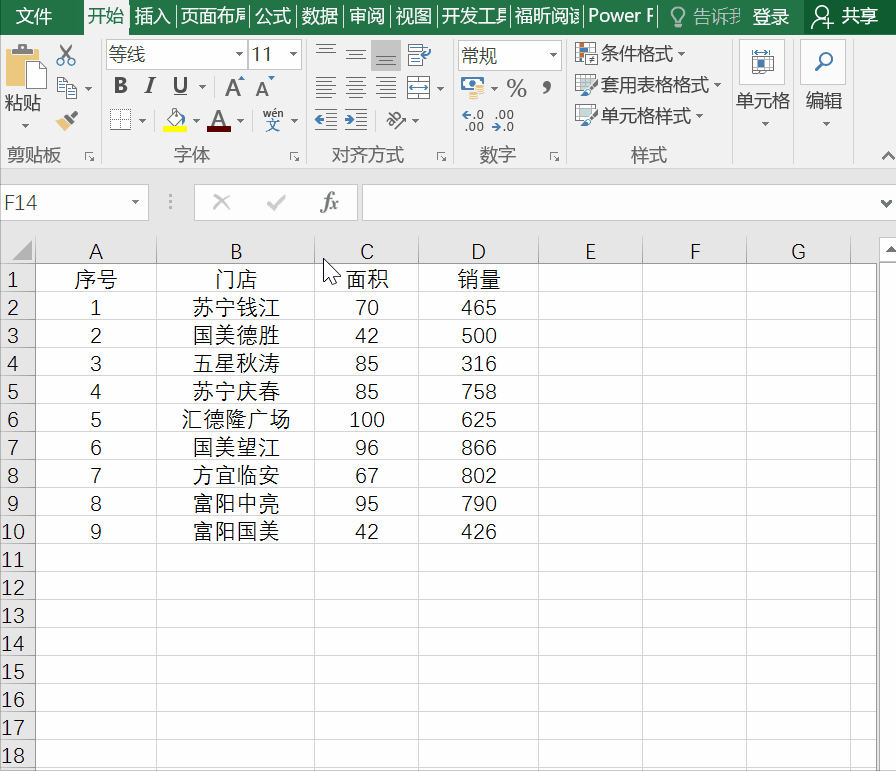Screen dimensions: 896x771
Task: Open 条件格式 conditional formatting icon
Action: click(x=587, y=53)
